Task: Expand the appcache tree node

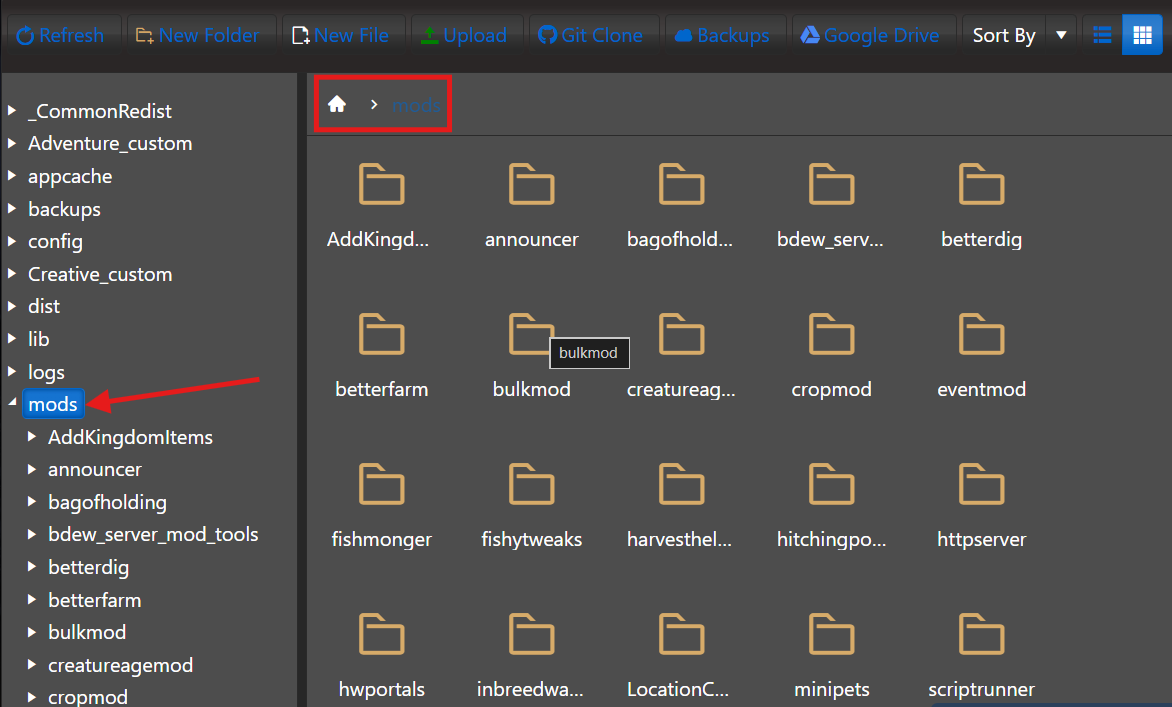Action: [x=12, y=176]
